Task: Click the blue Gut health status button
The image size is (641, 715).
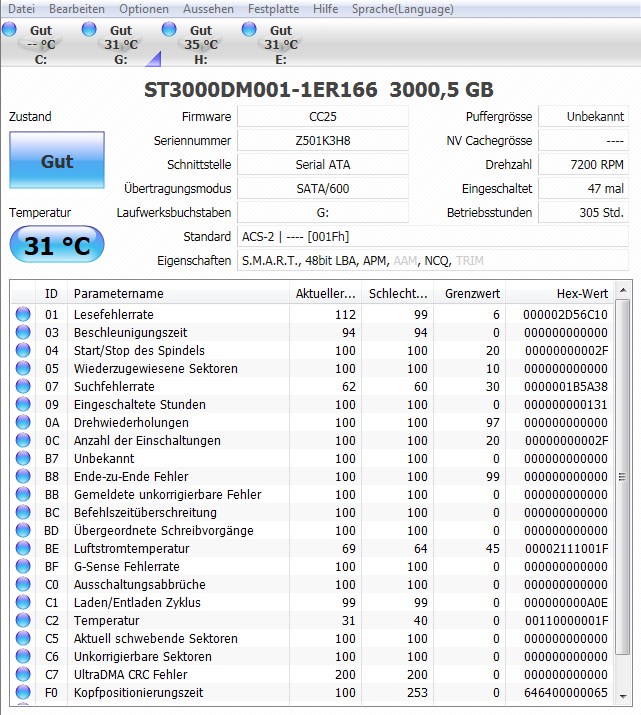Action: tap(57, 160)
